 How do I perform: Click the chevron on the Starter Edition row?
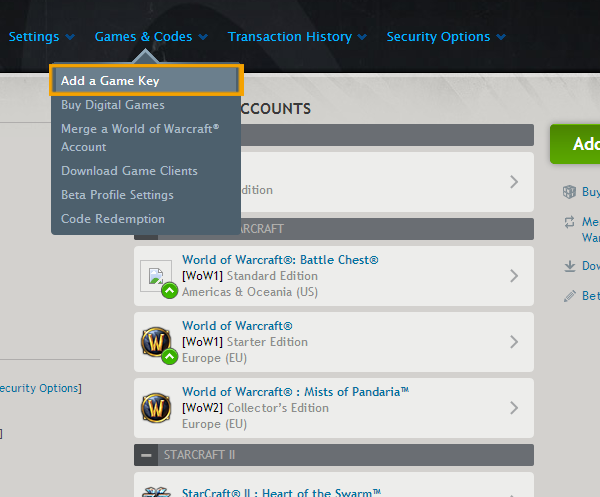point(514,342)
